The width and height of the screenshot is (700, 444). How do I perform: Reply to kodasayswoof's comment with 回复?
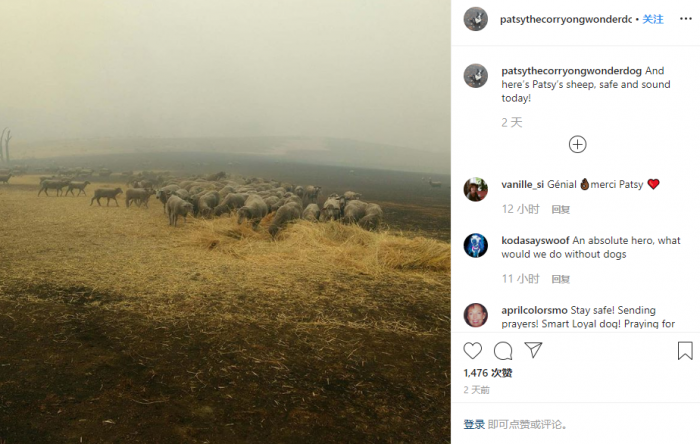click(x=560, y=279)
